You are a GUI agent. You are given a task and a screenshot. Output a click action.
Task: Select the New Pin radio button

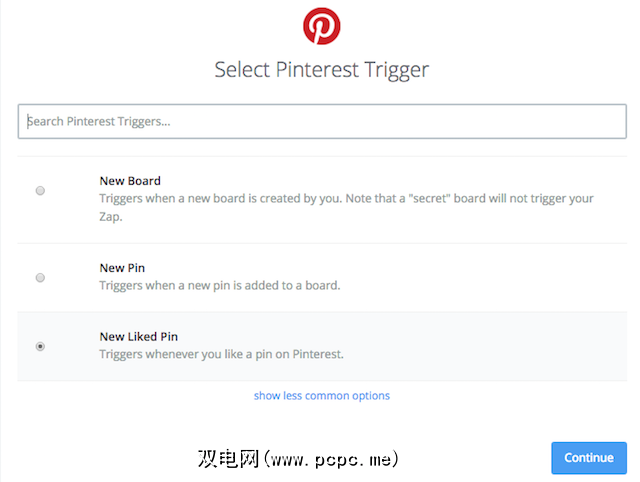(x=40, y=278)
